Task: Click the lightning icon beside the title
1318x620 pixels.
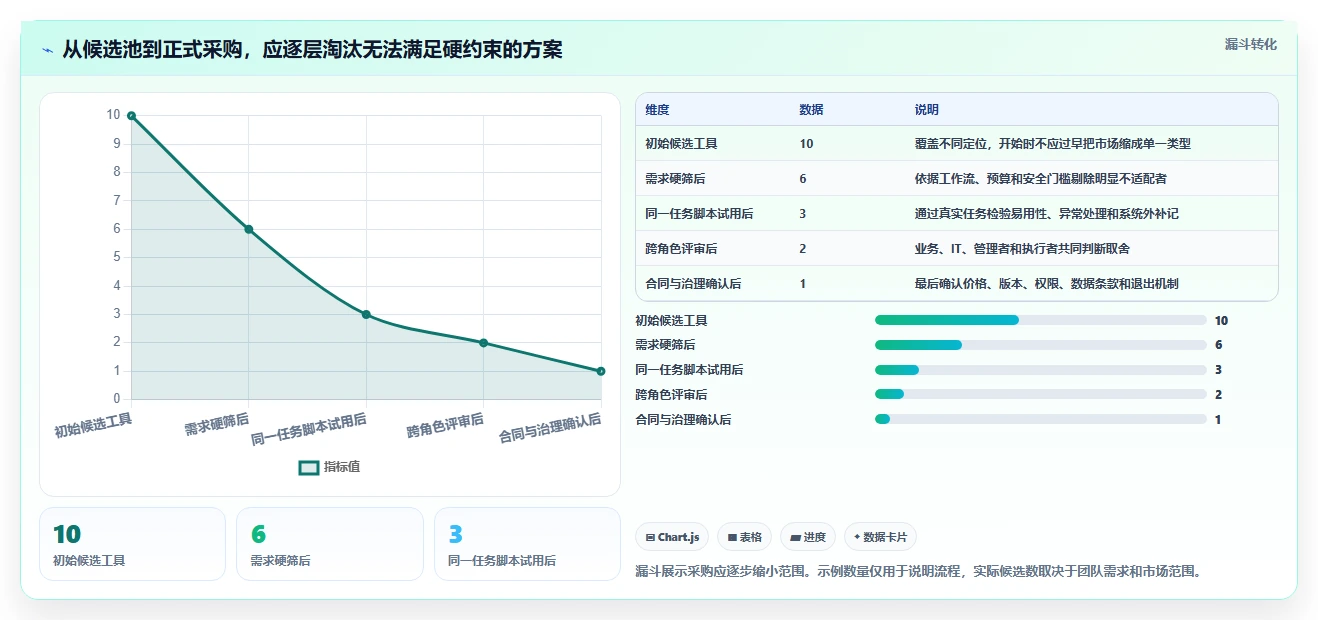Action: [x=47, y=50]
